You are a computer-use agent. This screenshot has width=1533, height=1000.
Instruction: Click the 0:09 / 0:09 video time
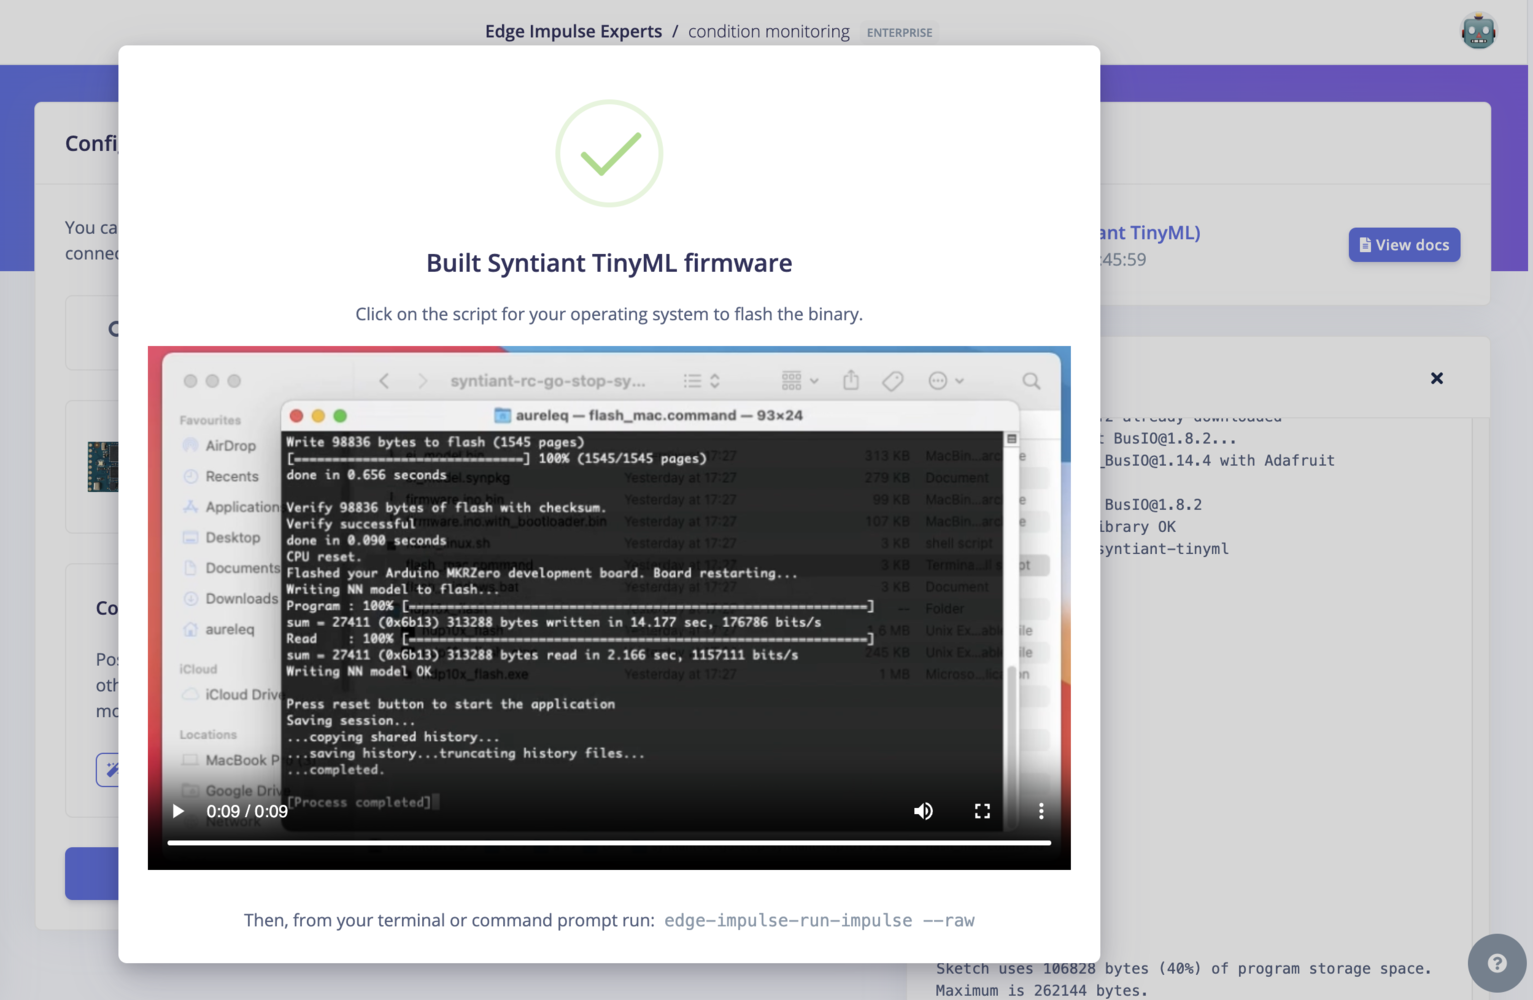tap(247, 811)
